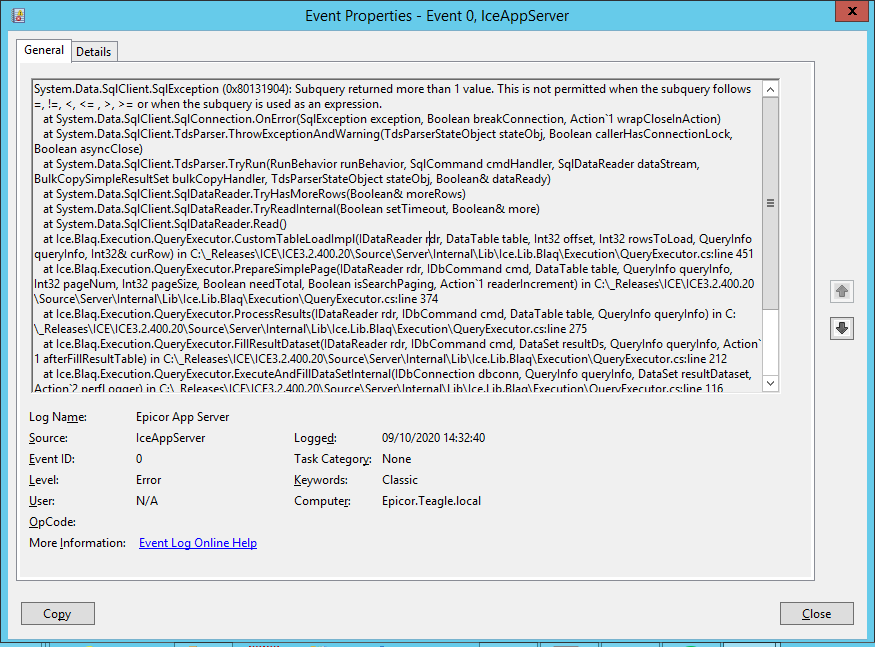
Task: Click Log Name value 'Epicor App Server'
Action: point(182,417)
